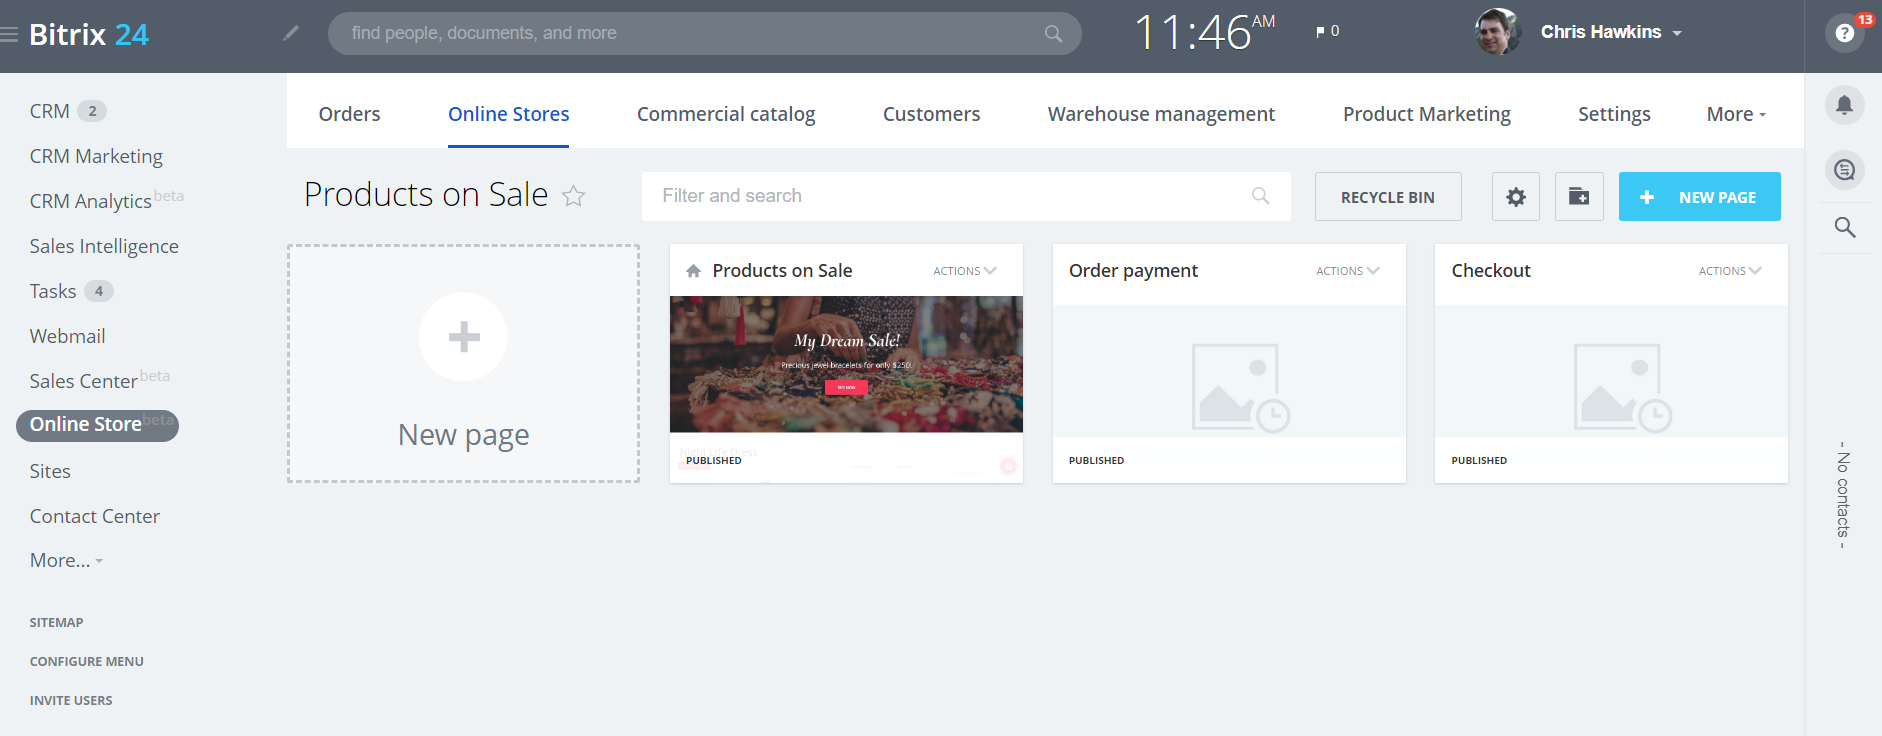Expand Actions dropdown on Order payment card
Image resolution: width=1882 pixels, height=736 pixels.
tap(1347, 271)
